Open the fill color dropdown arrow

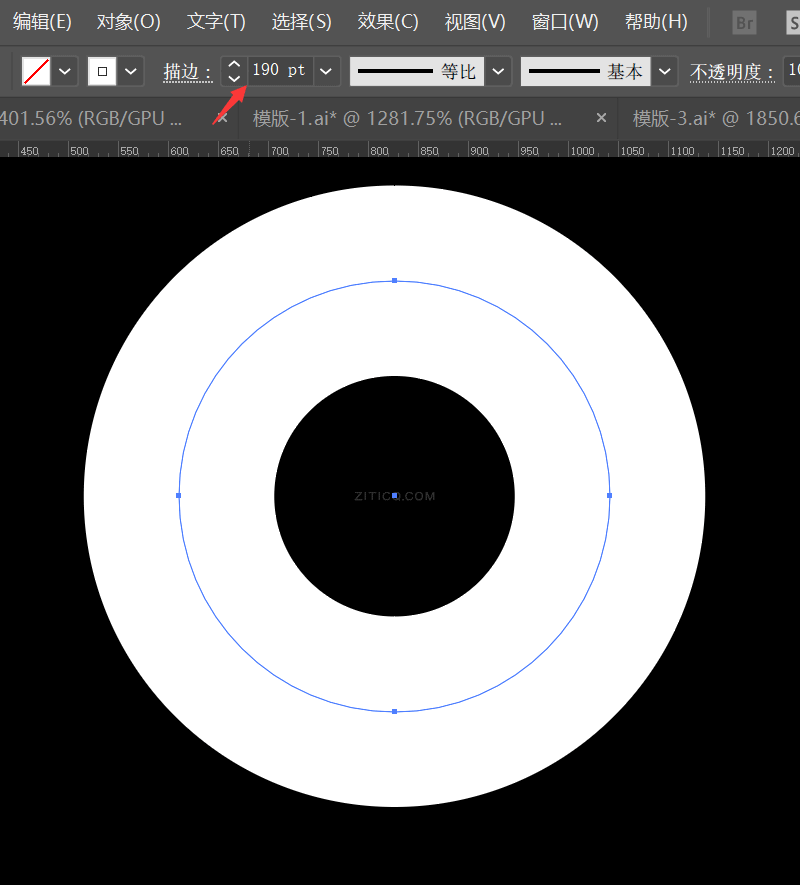[x=65, y=72]
